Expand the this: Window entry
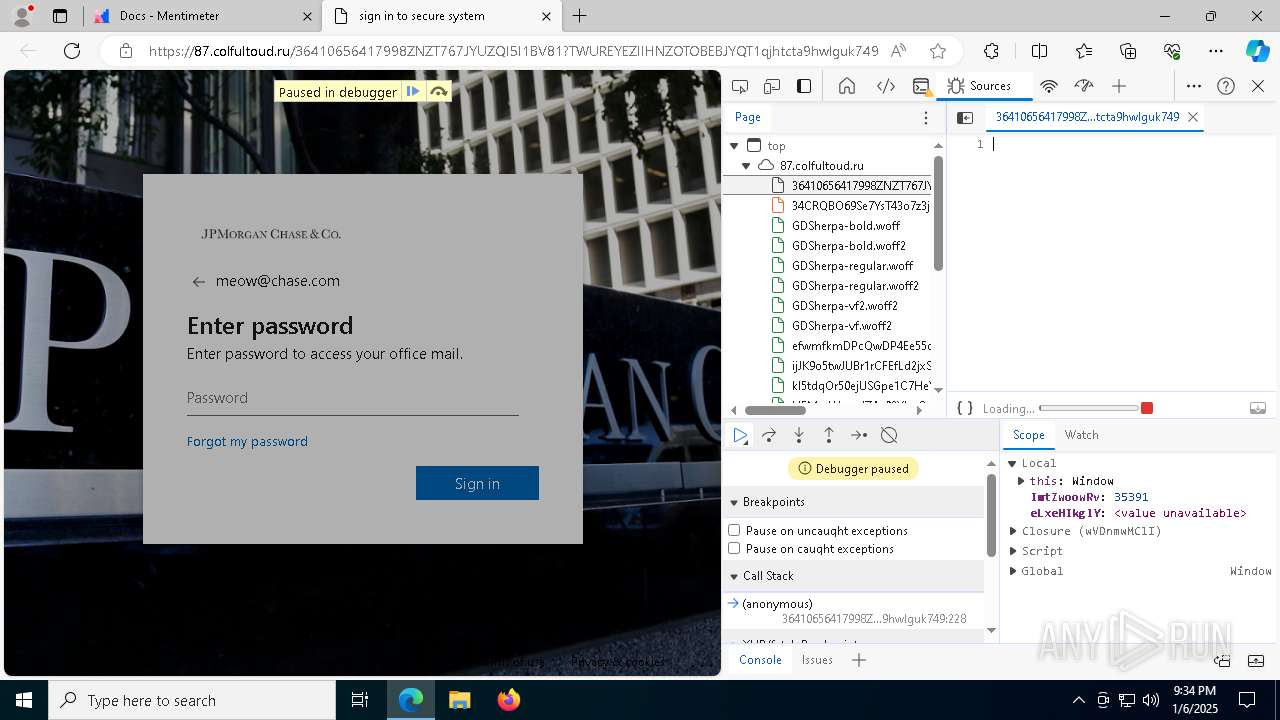 click(1021, 481)
